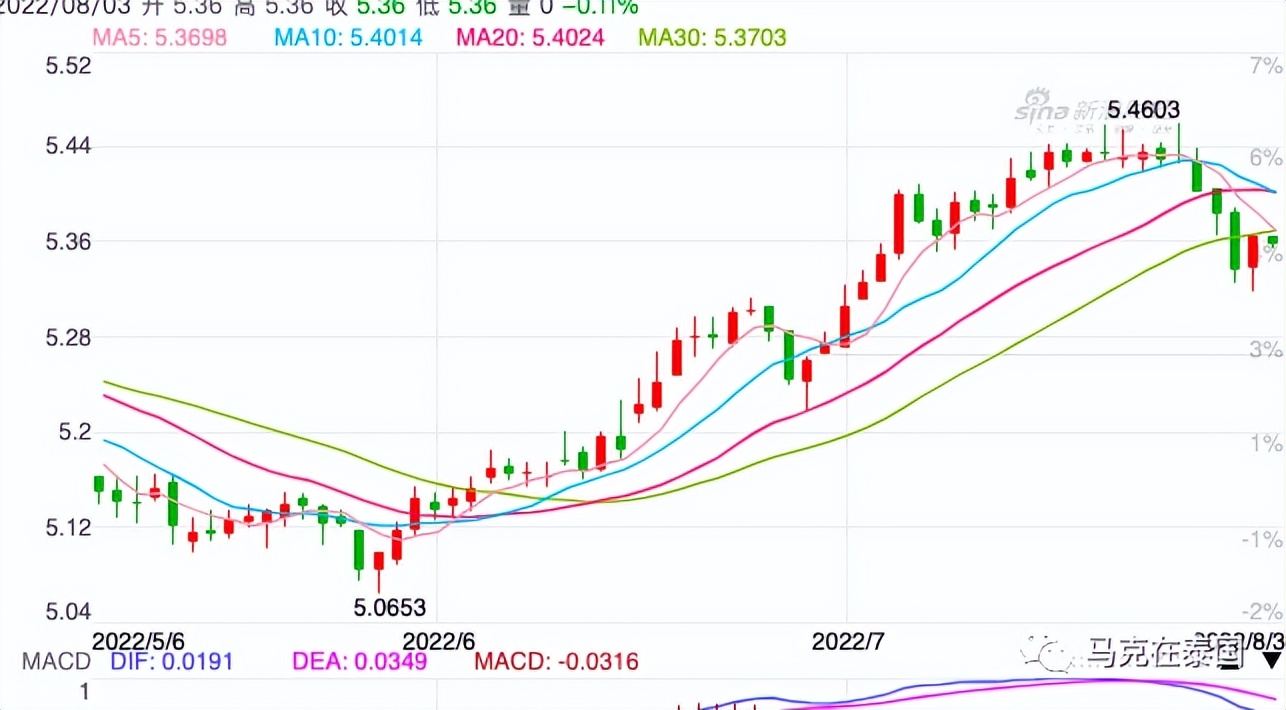This screenshot has width=1286, height=710.
Task: Click the 1 label on MACD axis
Action: pyautogui.click(x=85, y=691)
